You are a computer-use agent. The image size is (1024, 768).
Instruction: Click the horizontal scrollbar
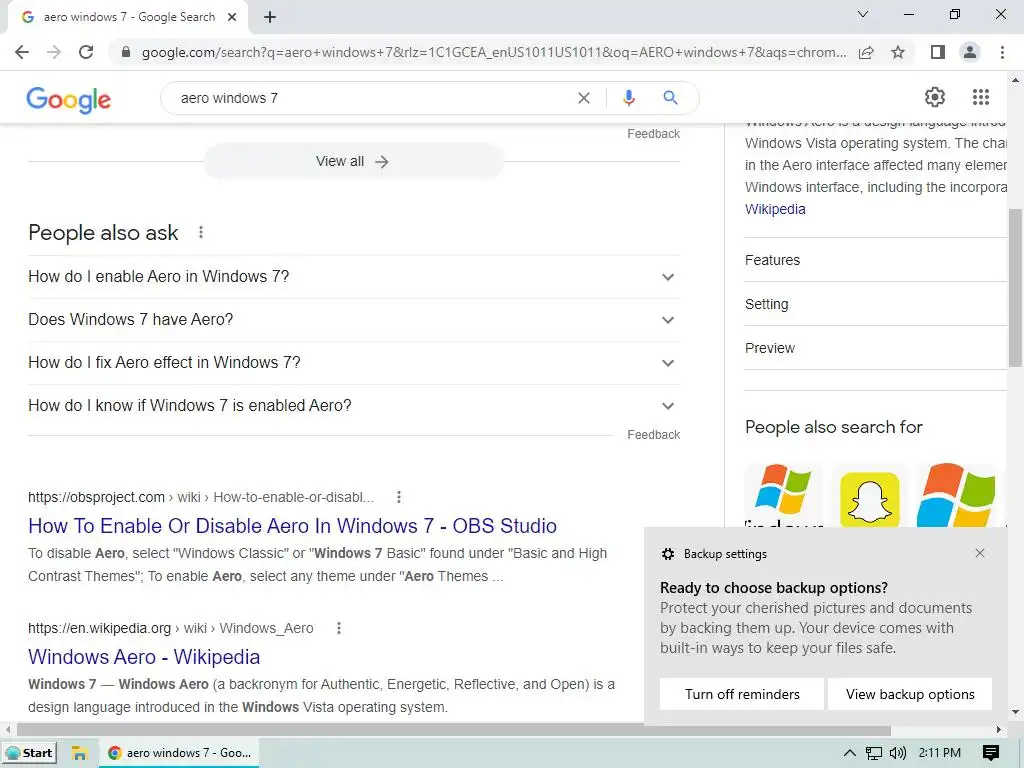tap(454, 729)
